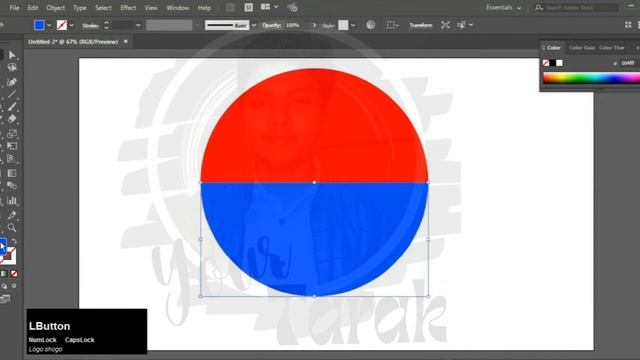Screen dimensions: 640x360
Task: Click the hex color value field
Action: pos(629,63)
